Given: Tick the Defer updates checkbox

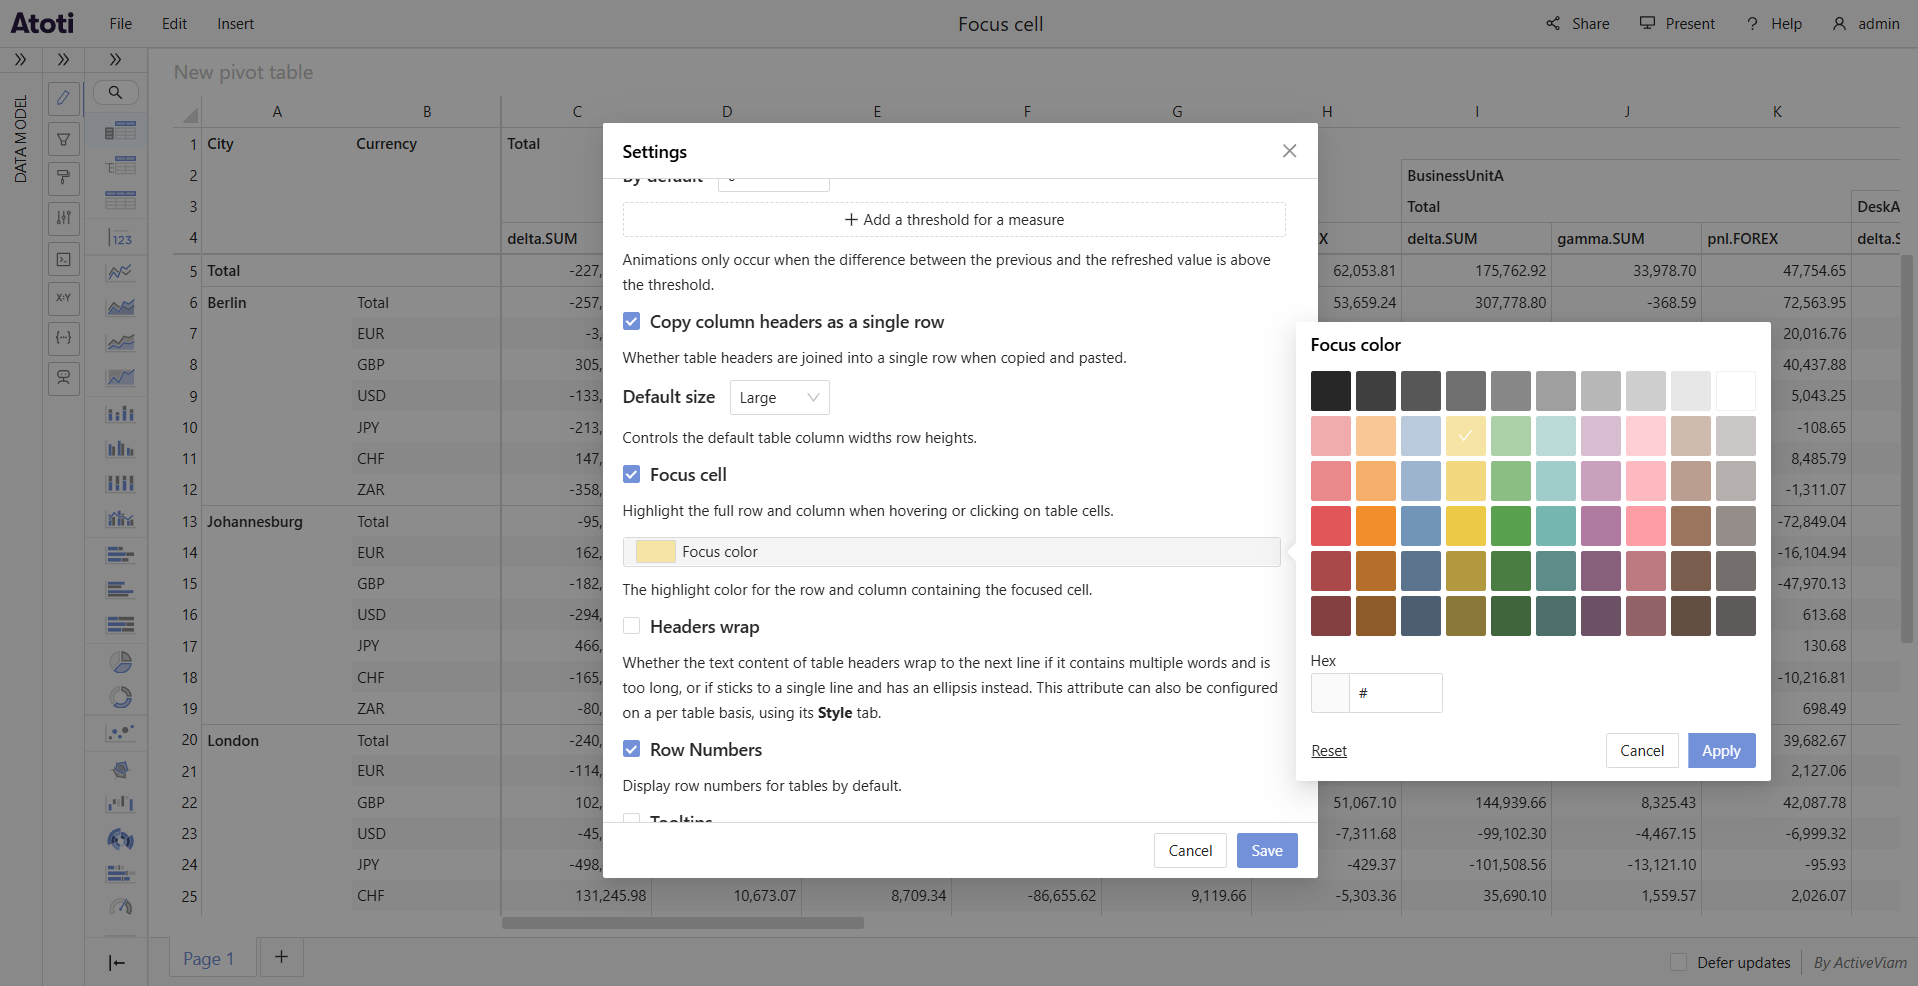Looking at the screenshot, I should tap(1678, 962).
